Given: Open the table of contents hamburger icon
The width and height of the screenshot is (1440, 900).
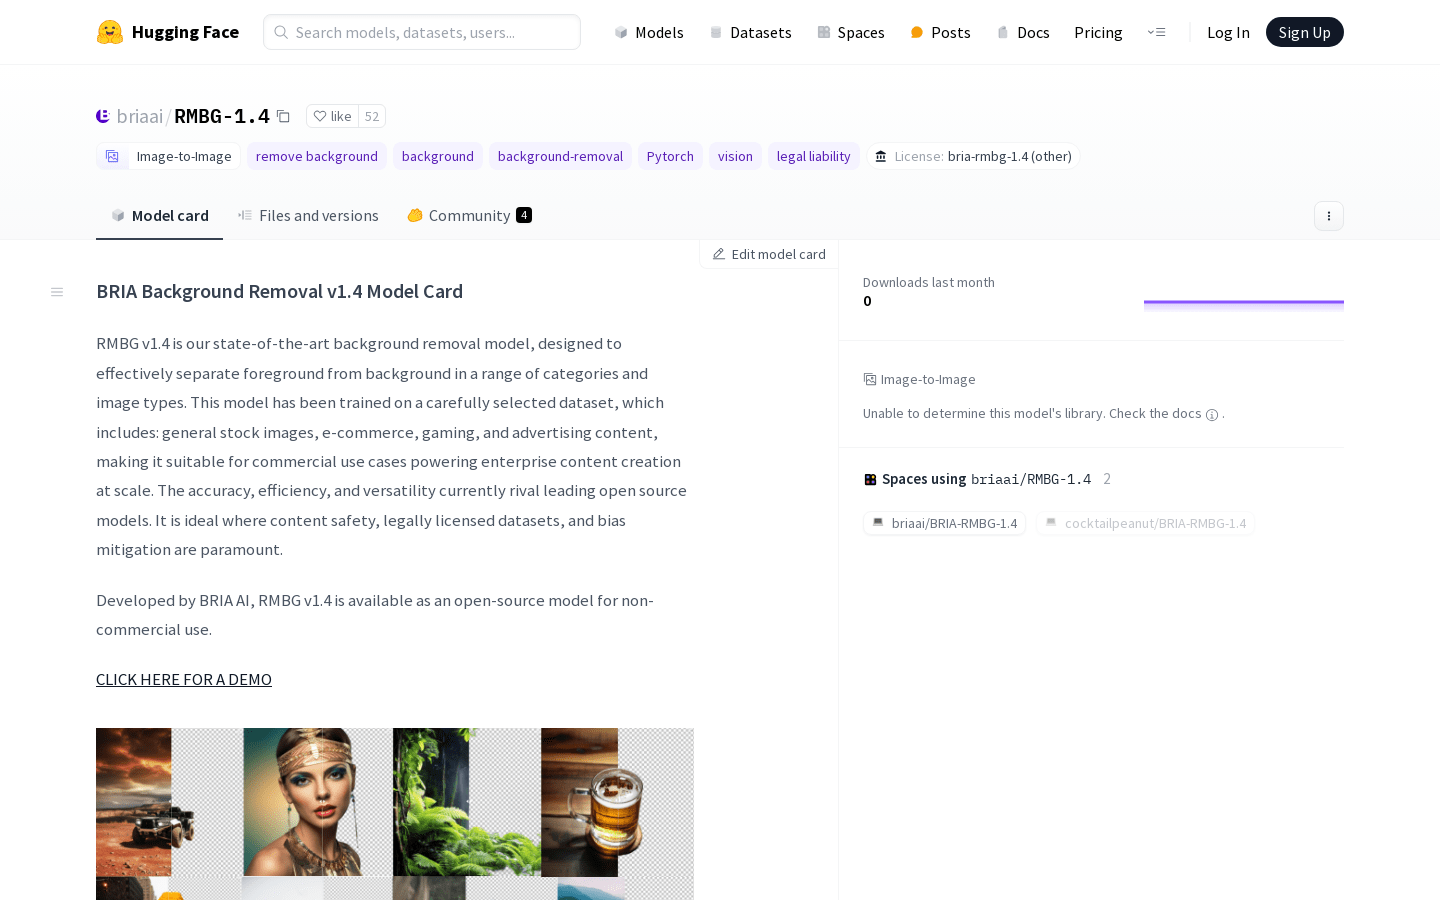Looking at the screenshot, I should tap(57, 292).
